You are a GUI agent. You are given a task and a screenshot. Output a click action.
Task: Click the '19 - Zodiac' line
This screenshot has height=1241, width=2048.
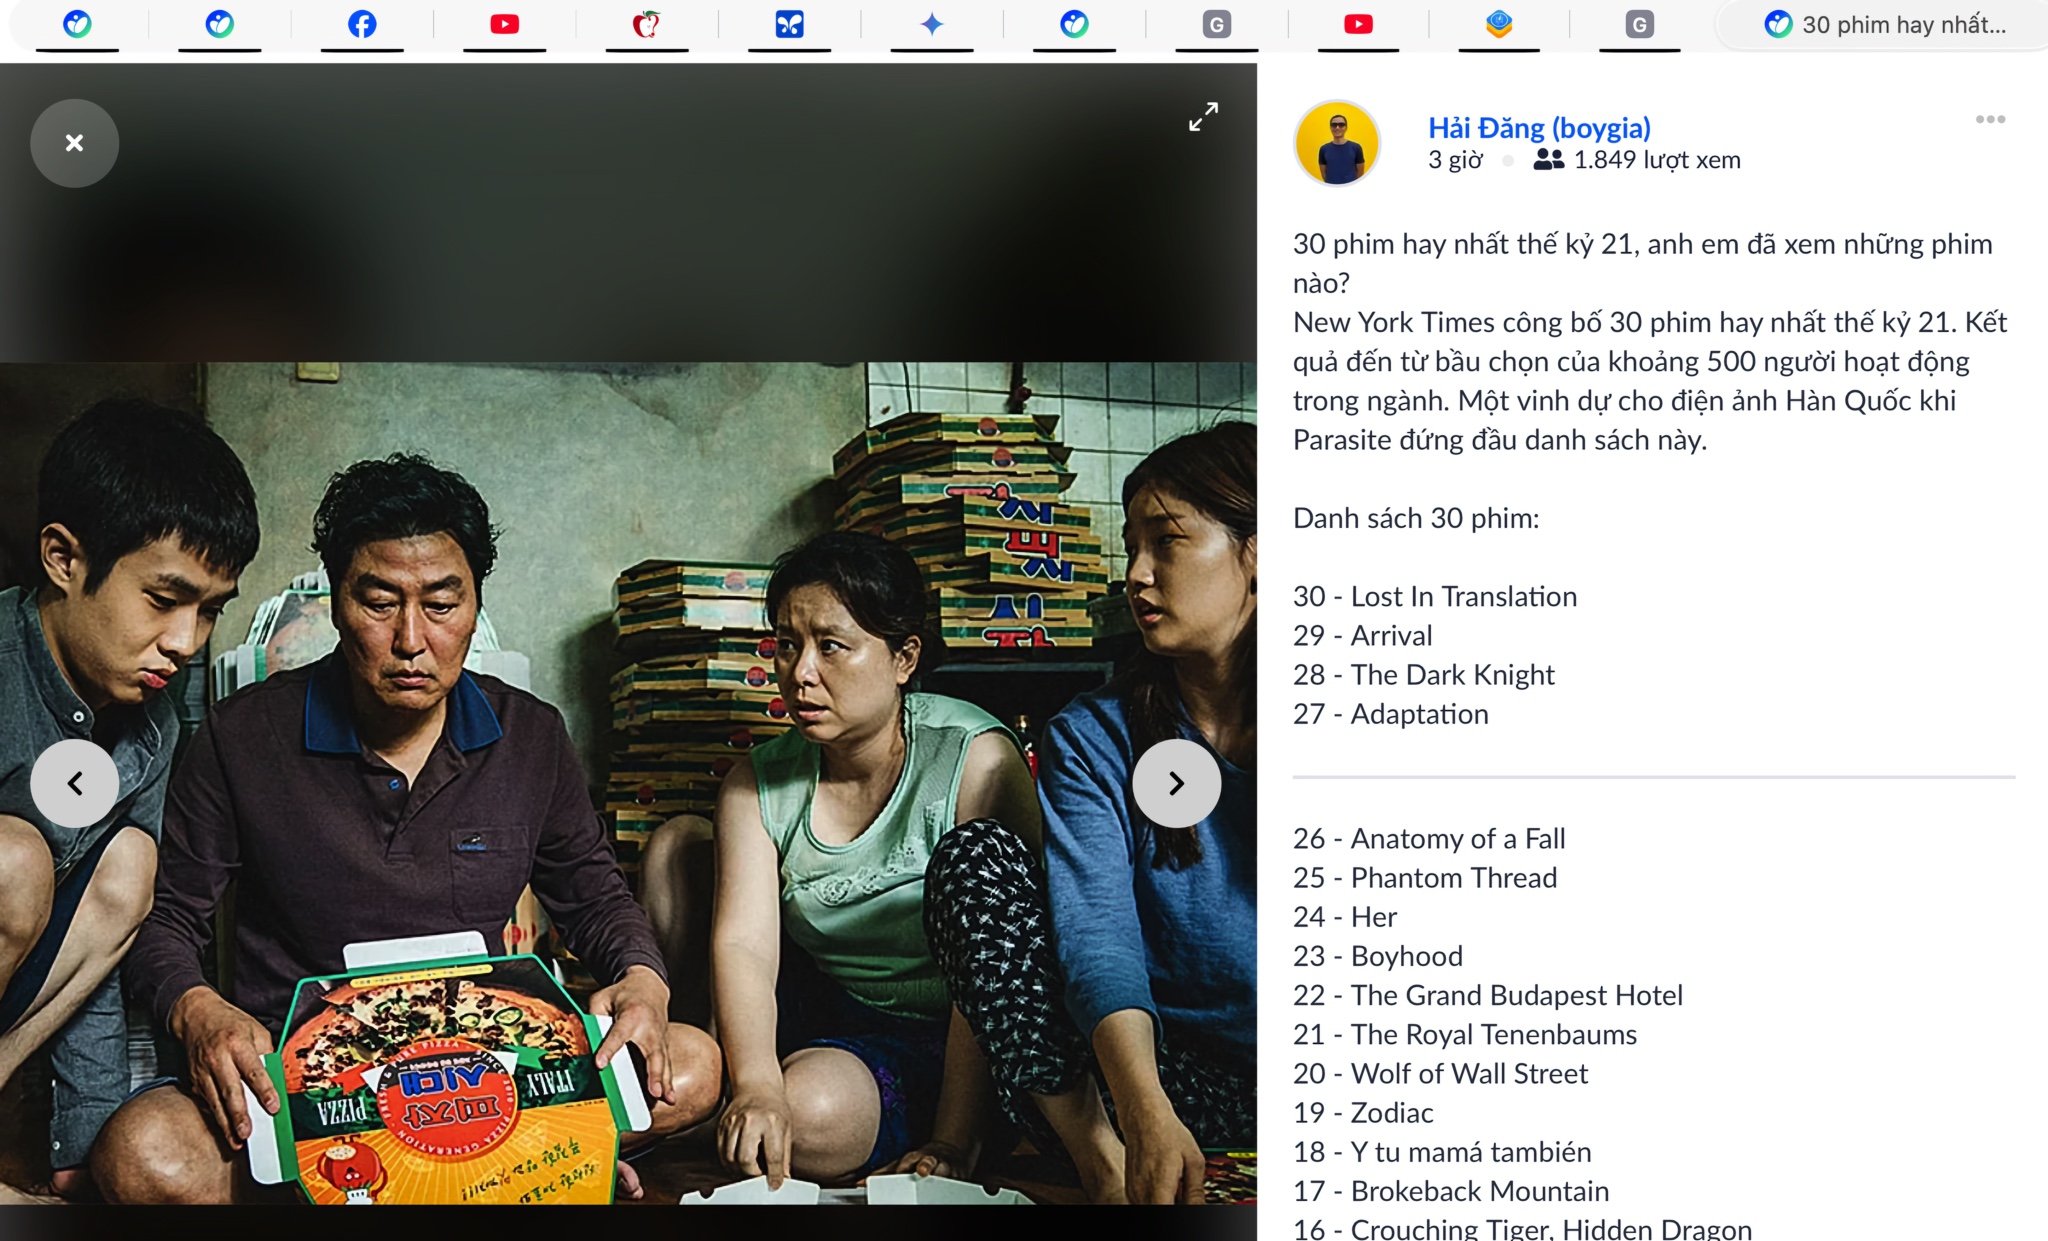1363,1113
